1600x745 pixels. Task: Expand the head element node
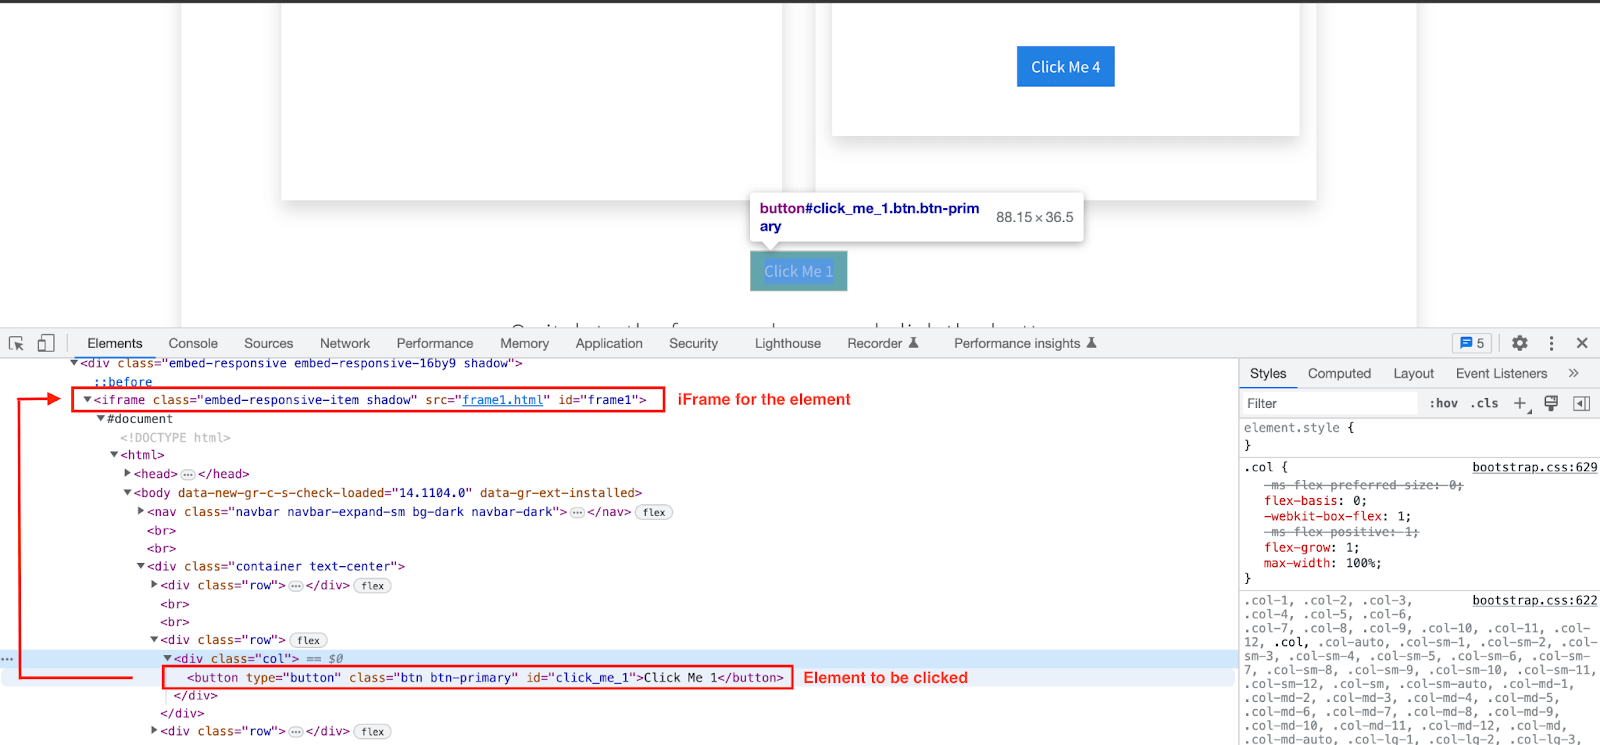pos(128,474)
